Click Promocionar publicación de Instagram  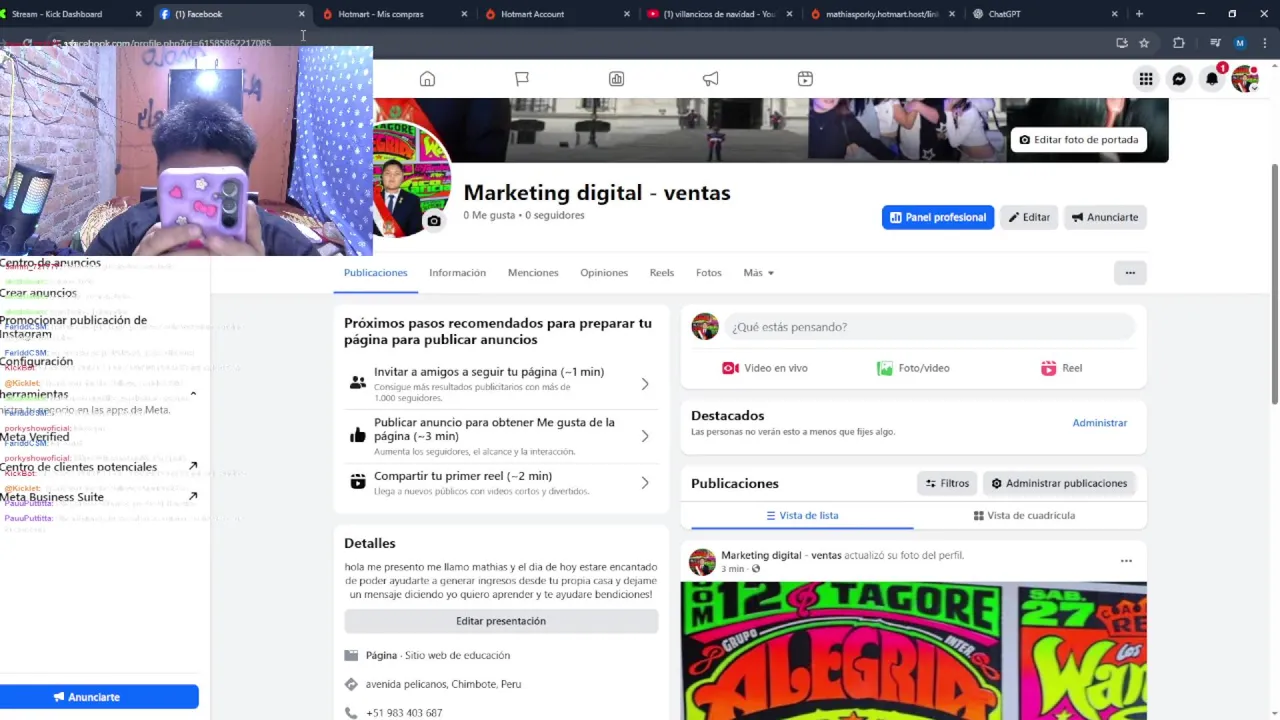[x=73, y=327]
